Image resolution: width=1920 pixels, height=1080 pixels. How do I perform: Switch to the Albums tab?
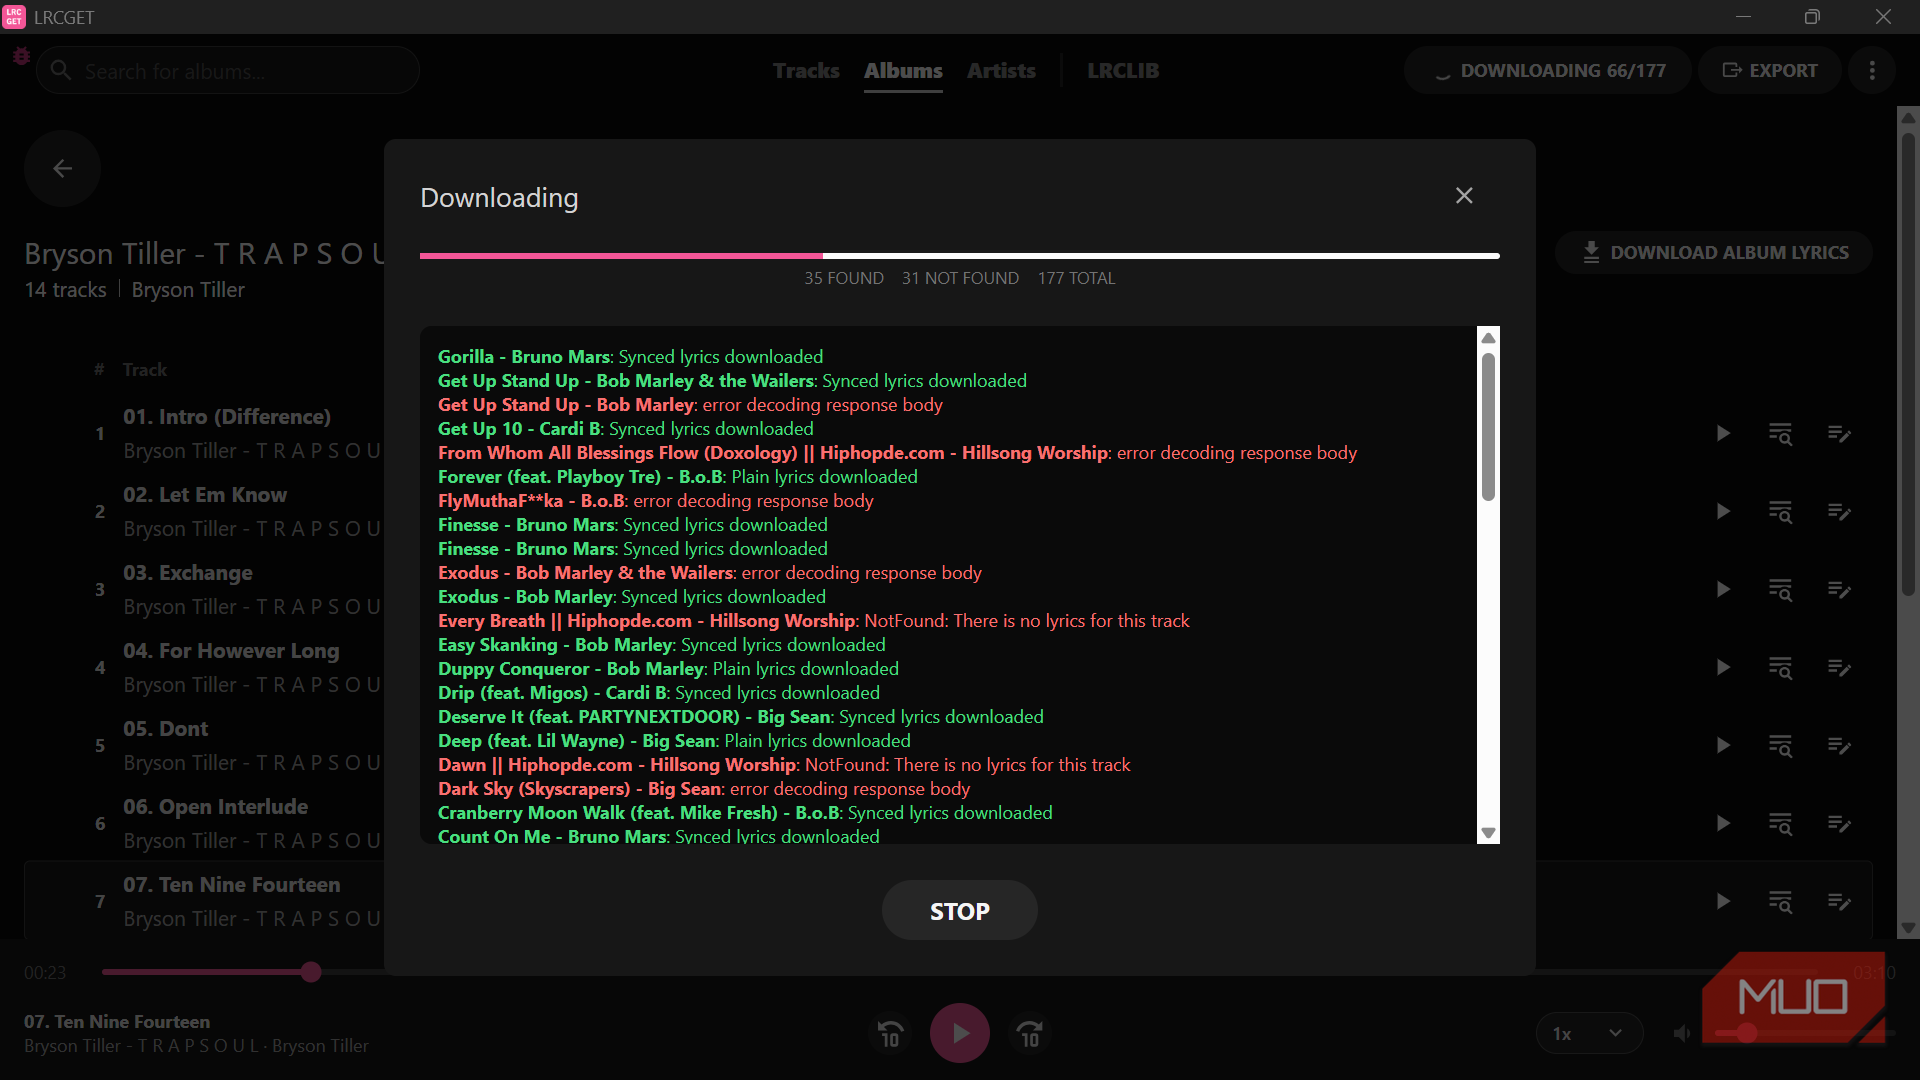(903, 71)
